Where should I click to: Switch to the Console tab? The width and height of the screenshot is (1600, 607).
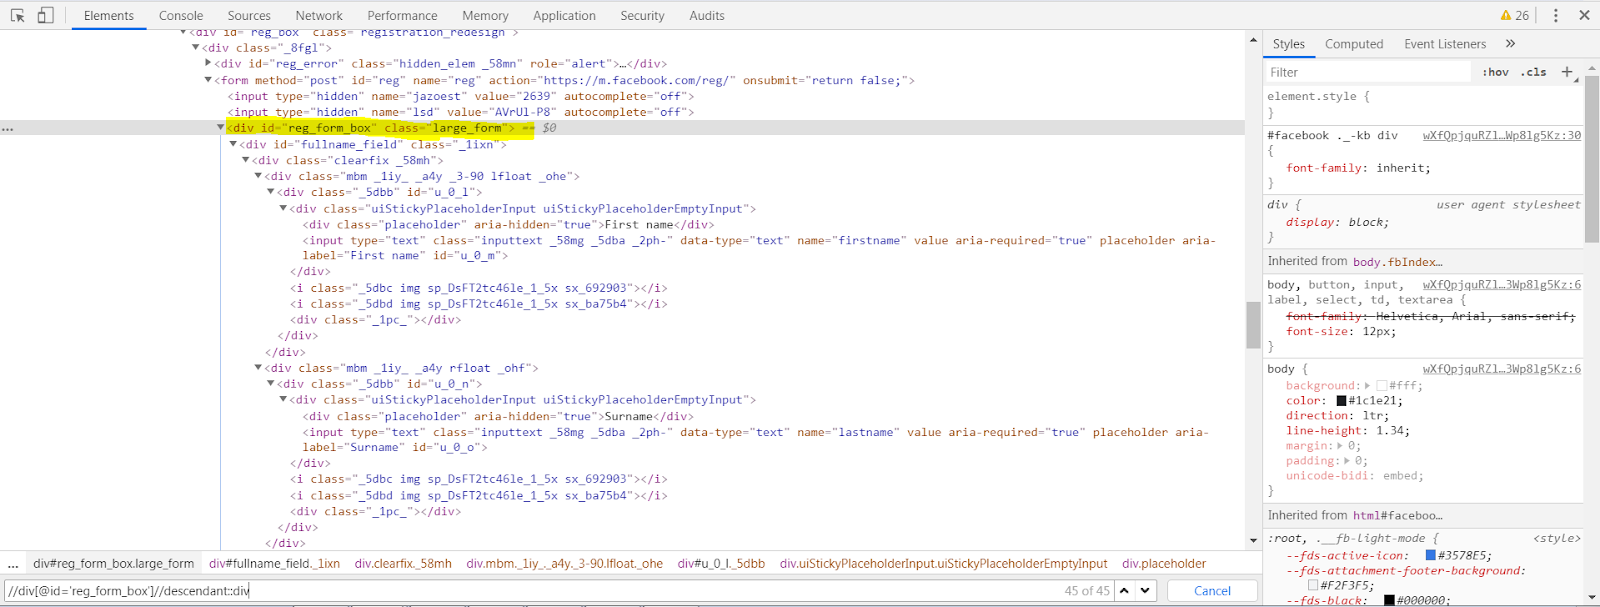(181, 16)
